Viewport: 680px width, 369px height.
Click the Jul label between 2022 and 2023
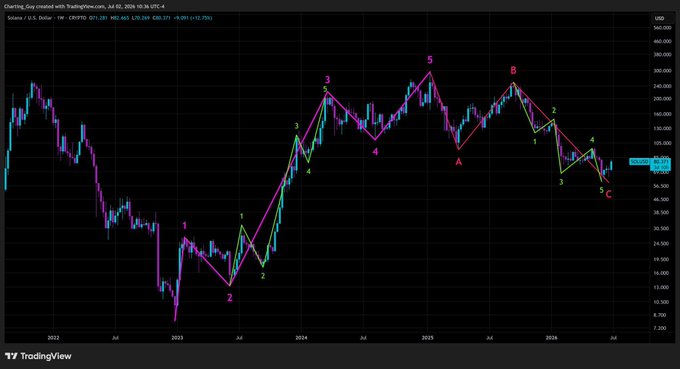pyautogui.click(x=115, y=337)
